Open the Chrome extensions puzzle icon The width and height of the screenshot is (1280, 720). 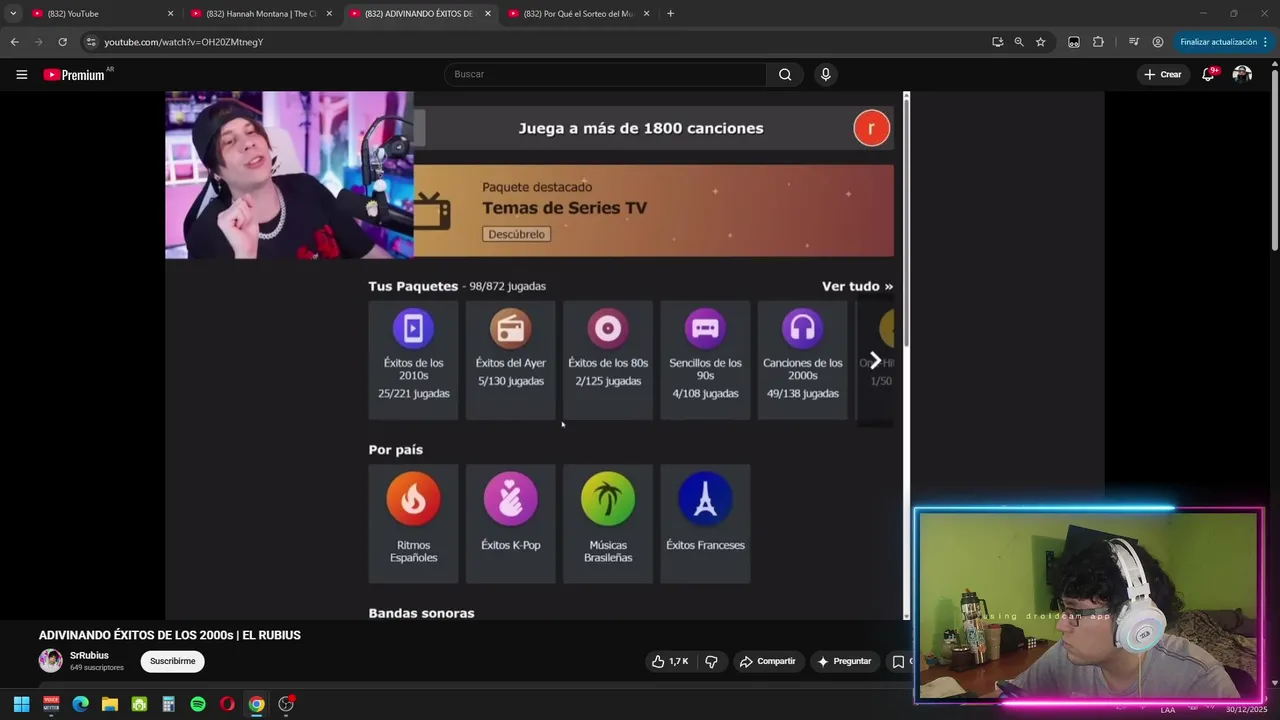(x=1098, y=42)
